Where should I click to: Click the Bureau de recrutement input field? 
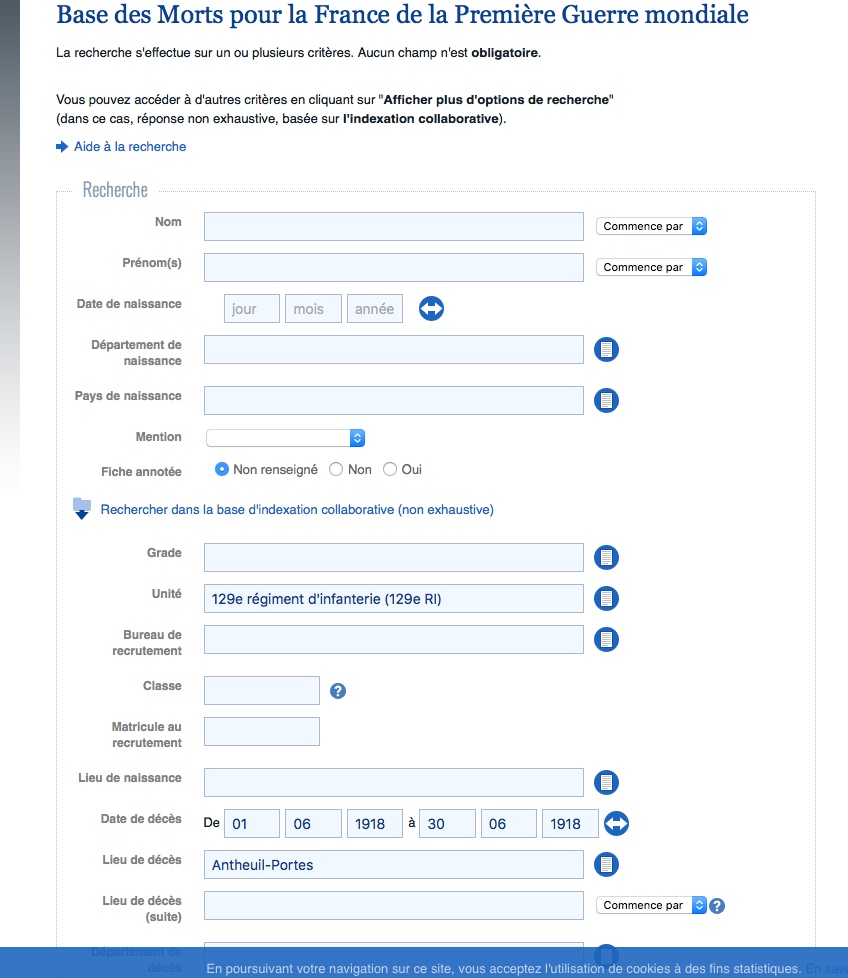pyautogui.click(x=393, y=639)
